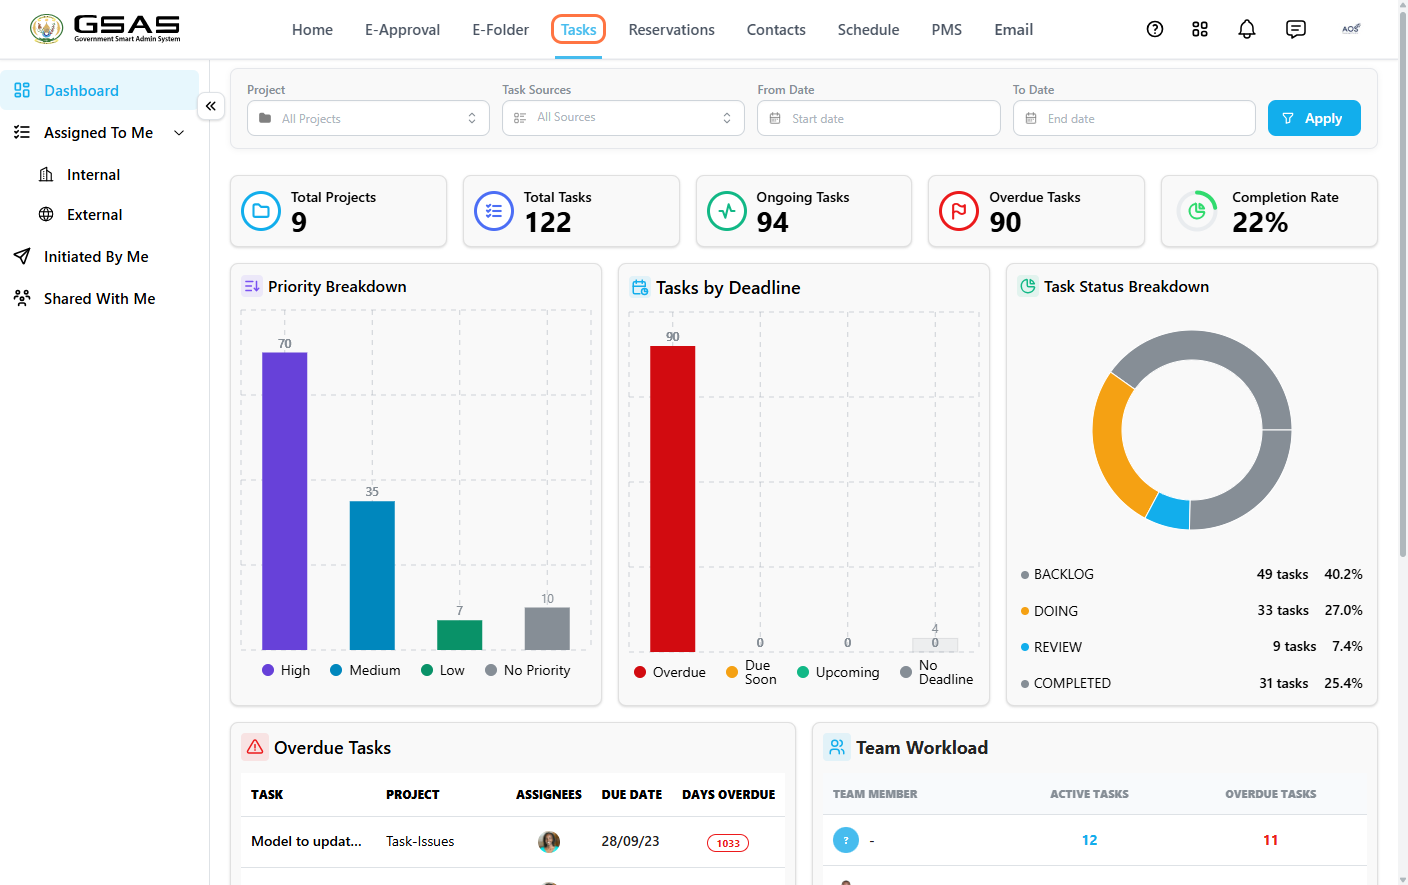Open the All Projects dropdown

click(x=368, y=118)
